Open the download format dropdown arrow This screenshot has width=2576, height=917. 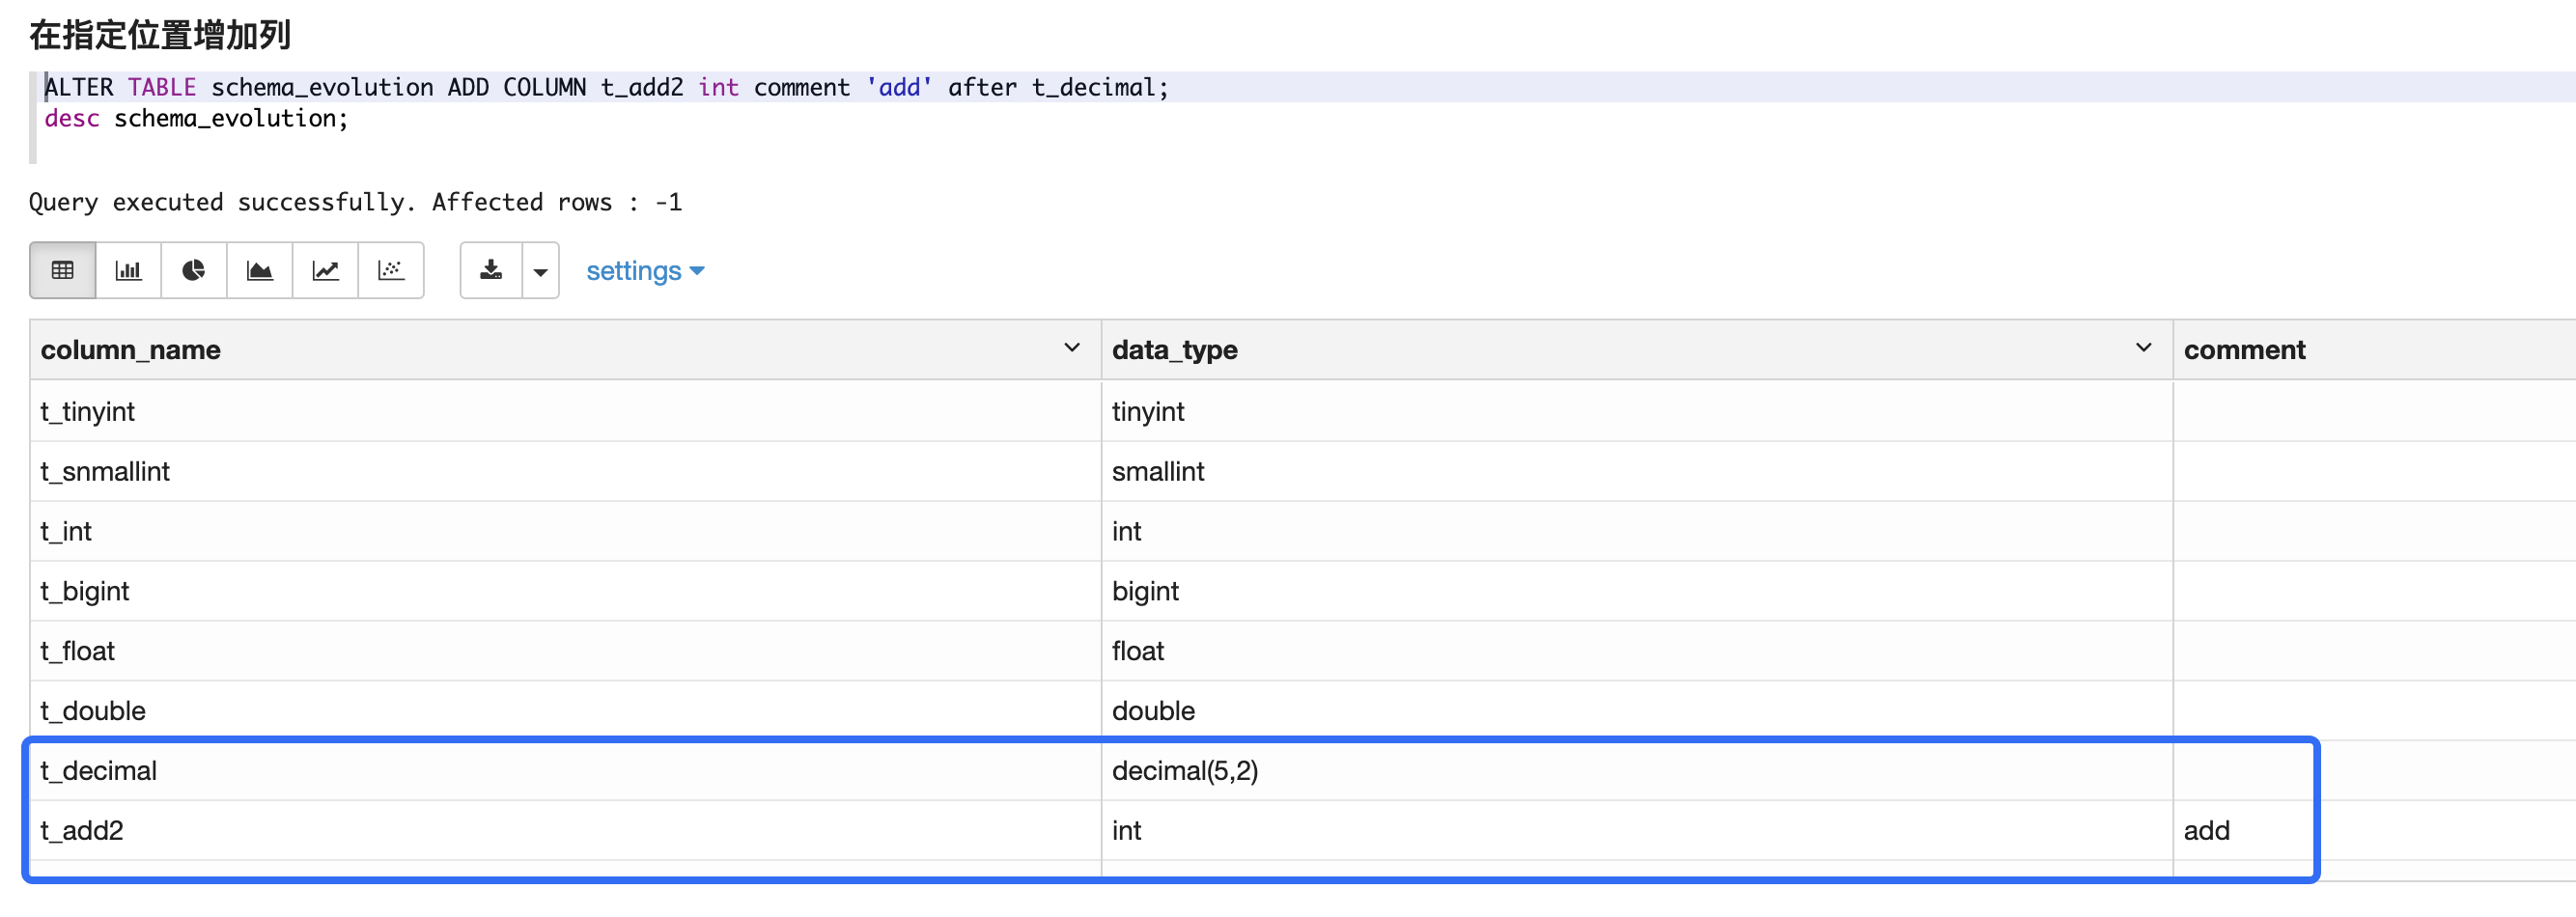540,271
